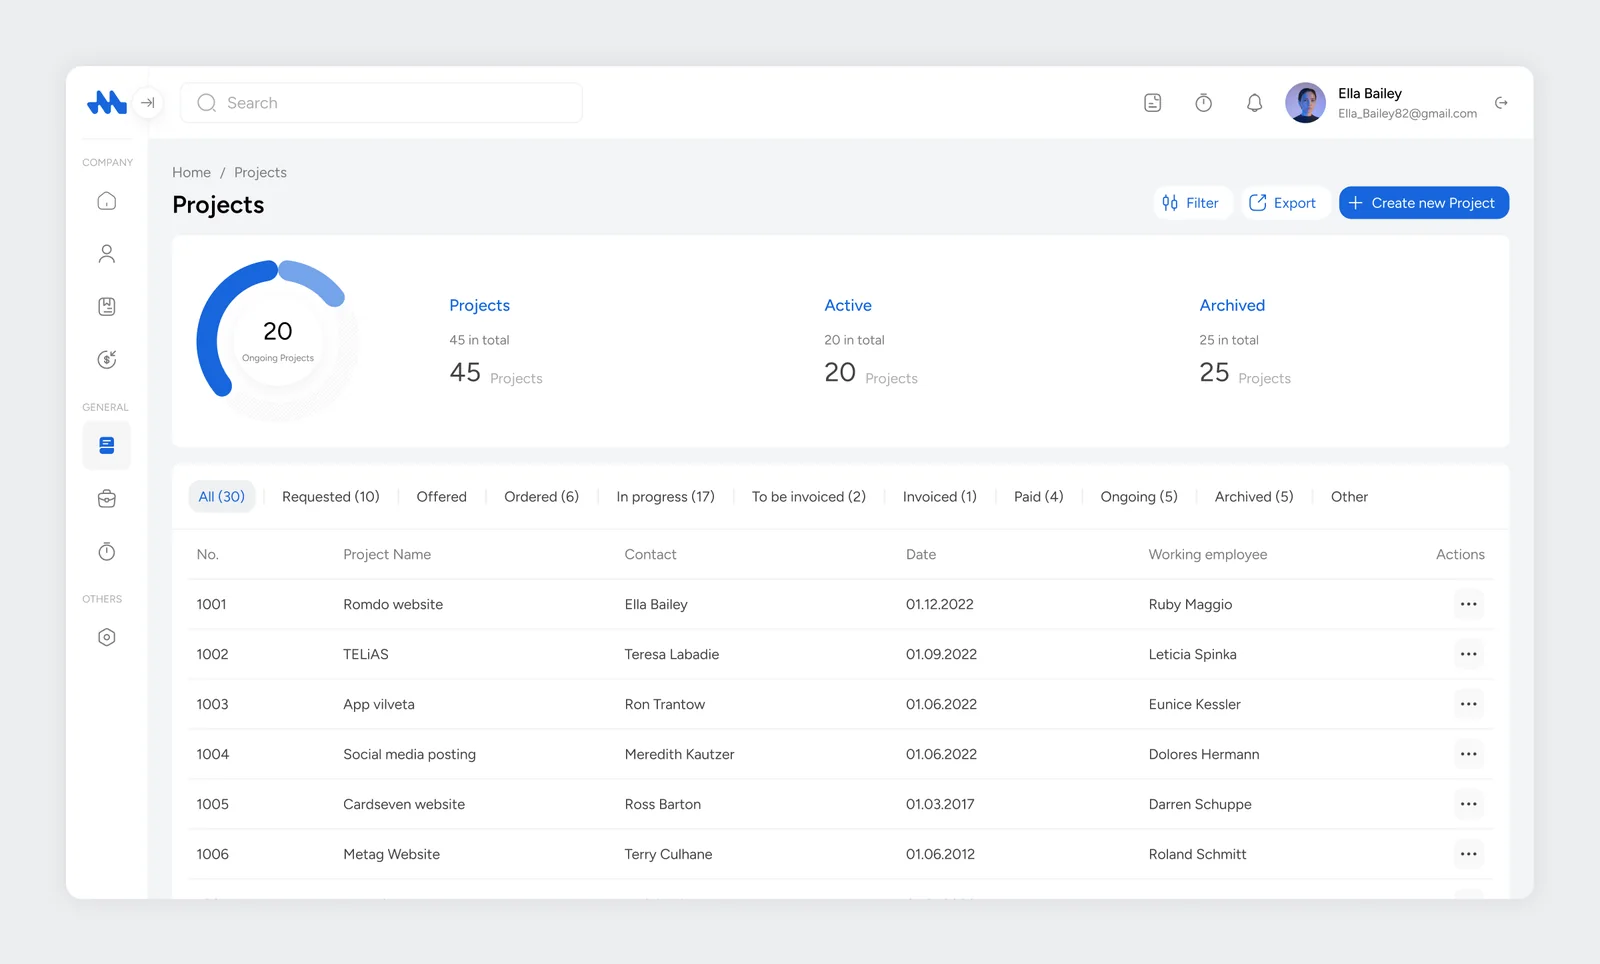
Task: Select project name Romdo website
Action: (393, 604)
